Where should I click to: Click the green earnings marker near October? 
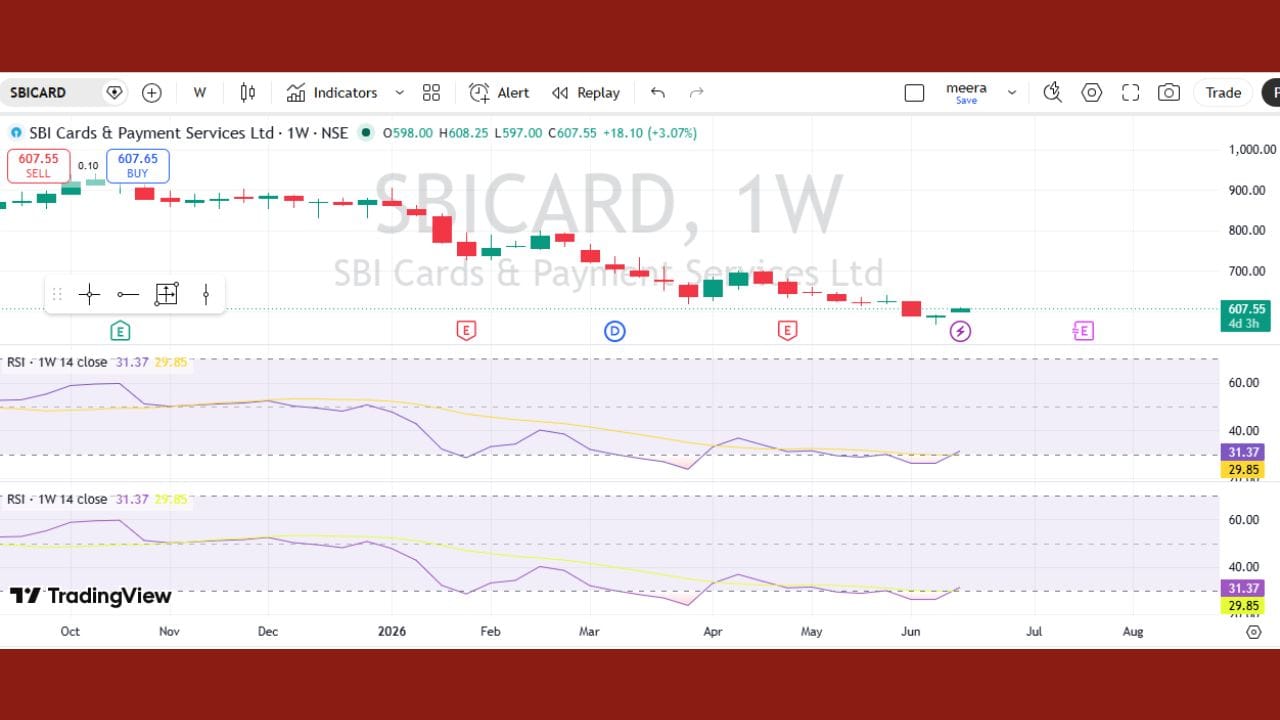pyautogui.click(x=119, y=330)
